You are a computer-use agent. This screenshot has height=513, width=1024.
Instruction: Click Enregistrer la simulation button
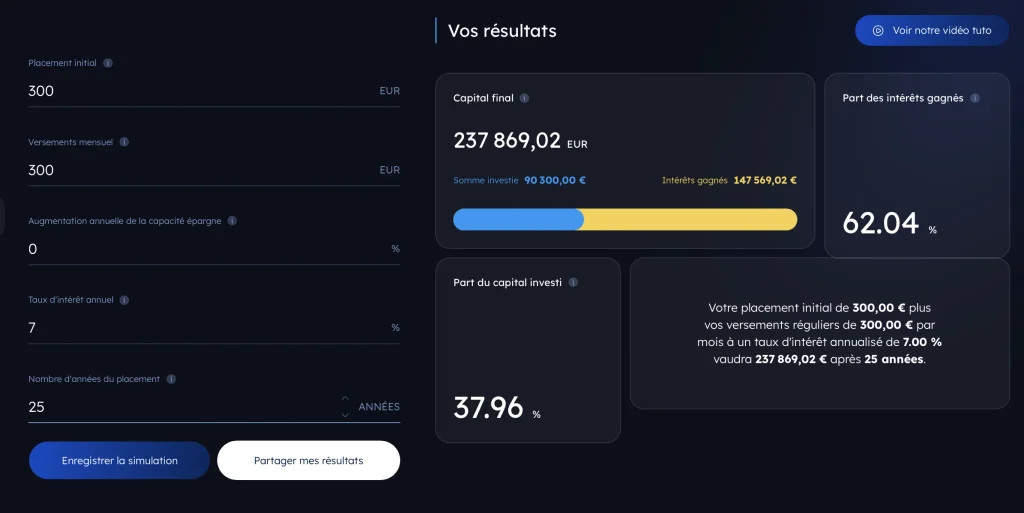(x=120, y=461)
